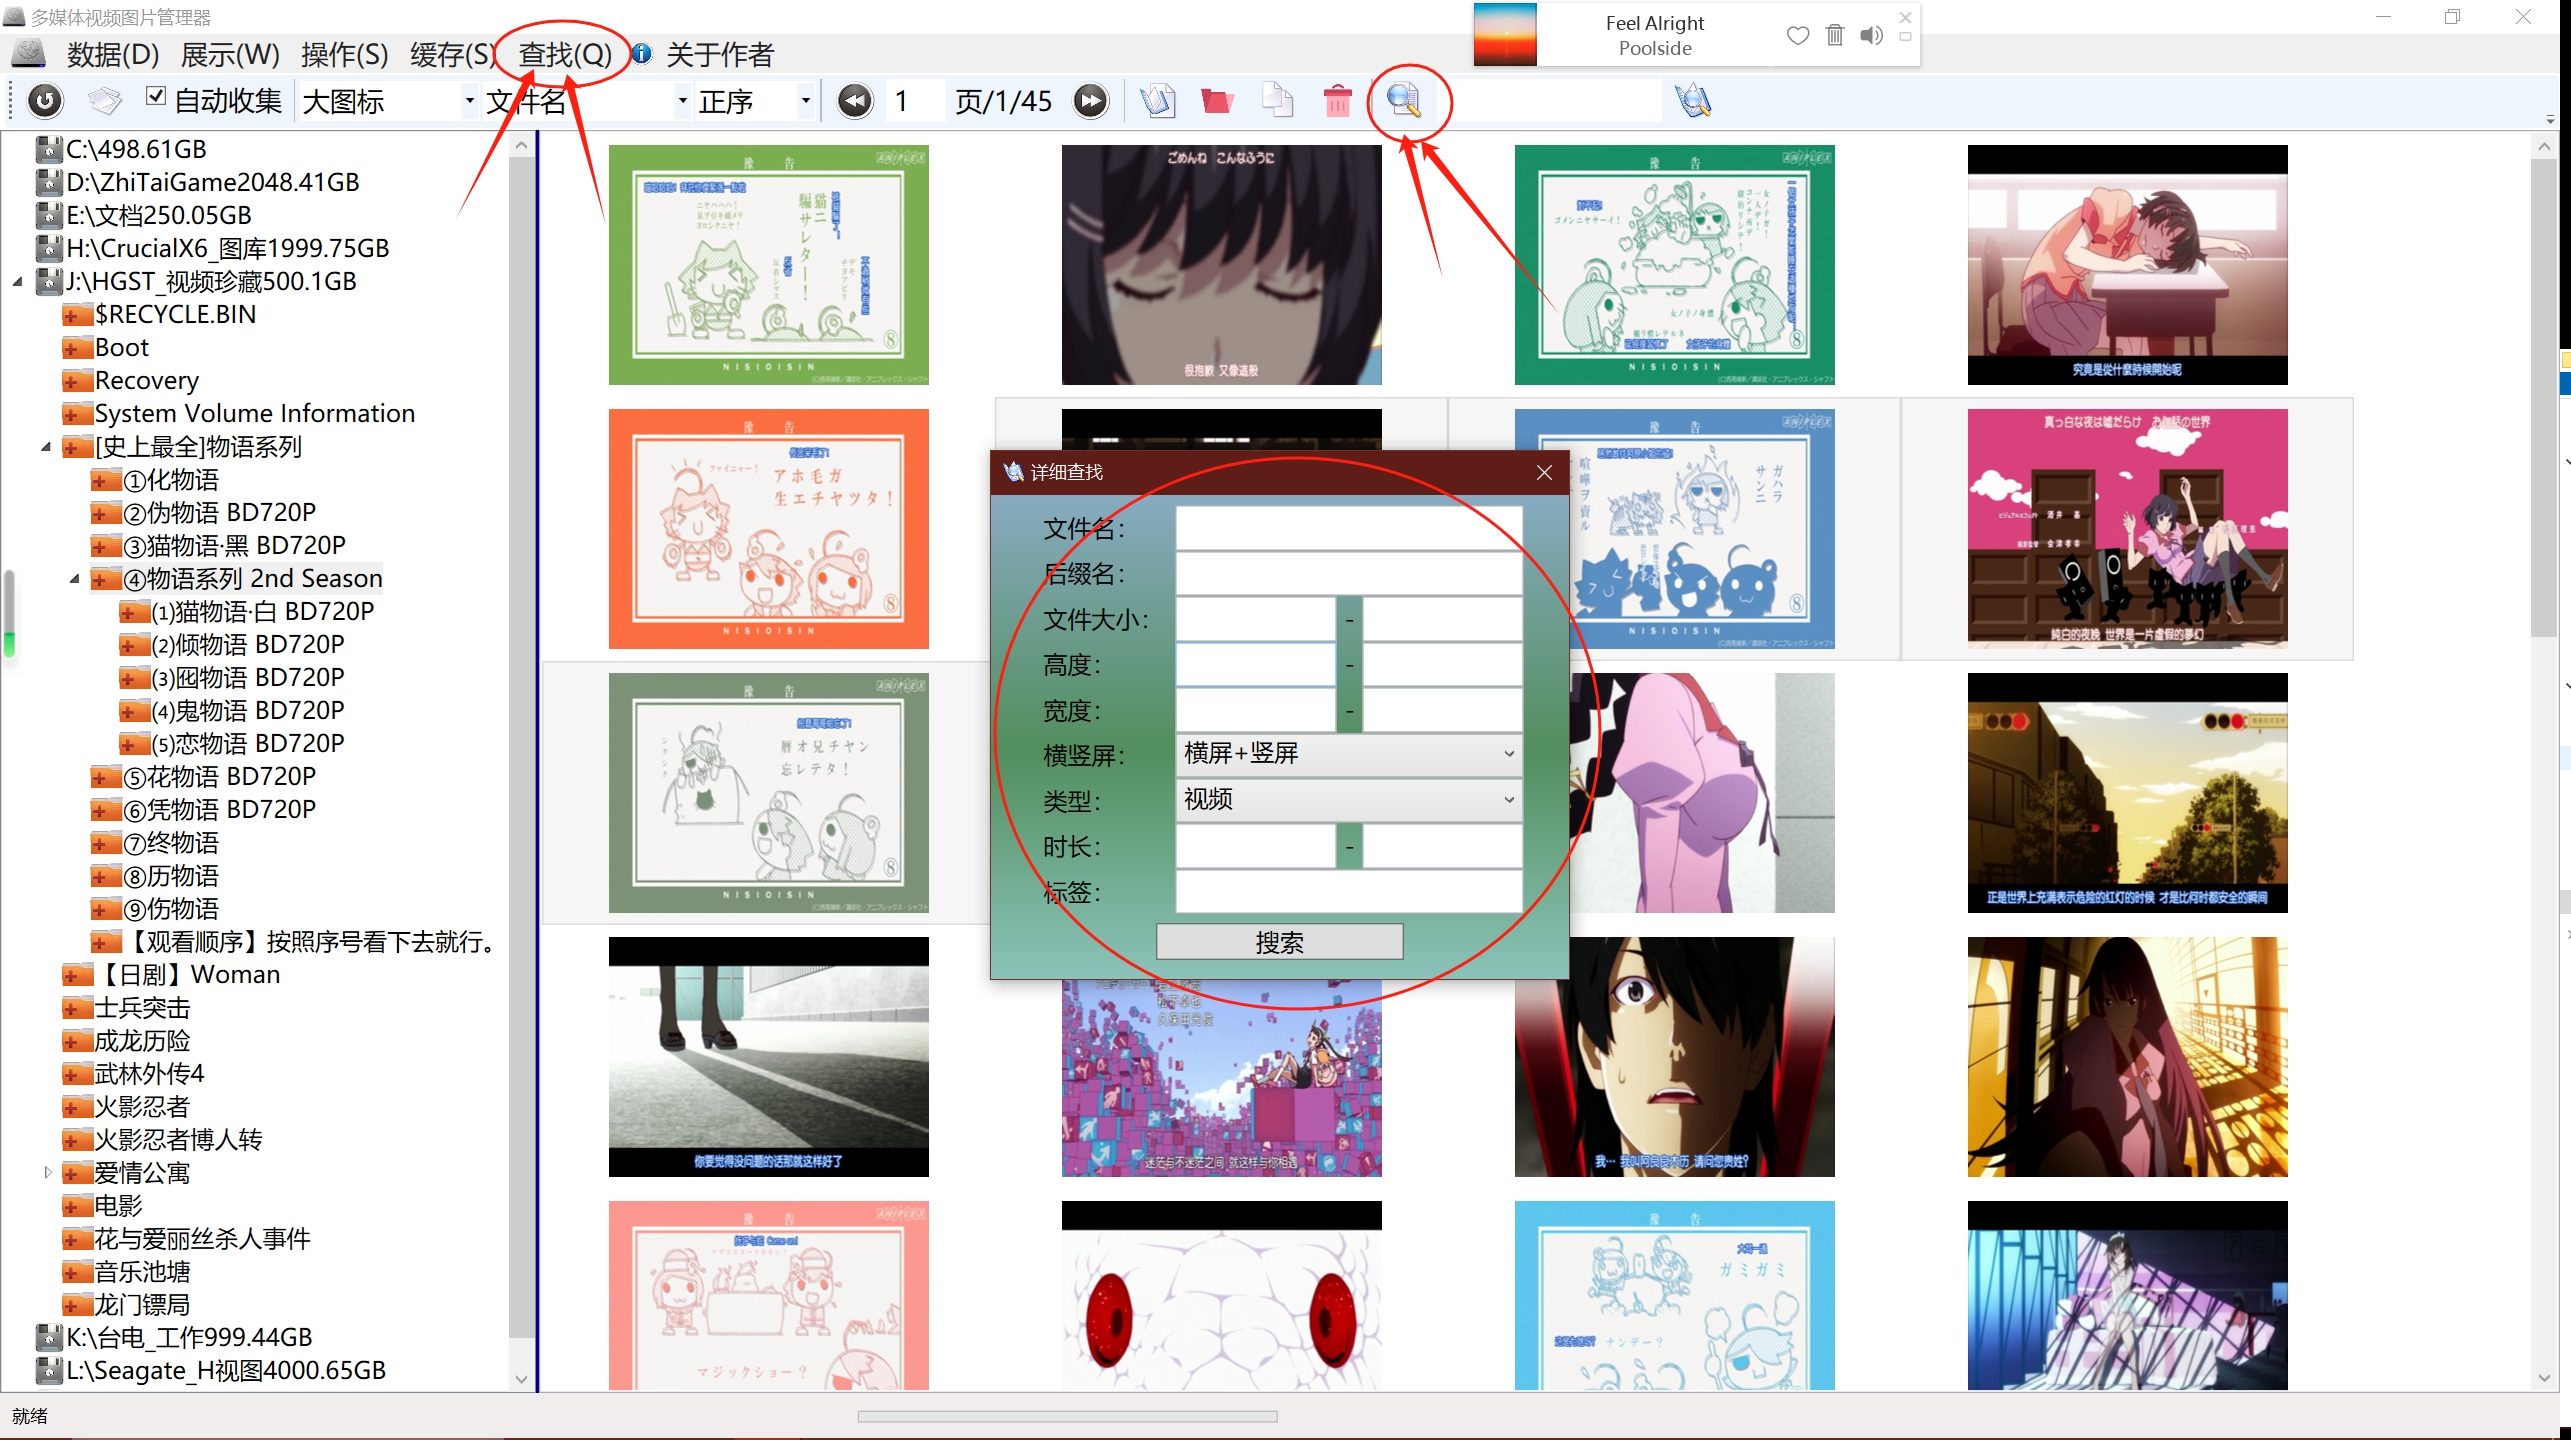Image resolution: width=2571 pixels, height=1440 pixels.
Task: Click the heart favorite icon in music popup
Action: (x=1798, y=36)
